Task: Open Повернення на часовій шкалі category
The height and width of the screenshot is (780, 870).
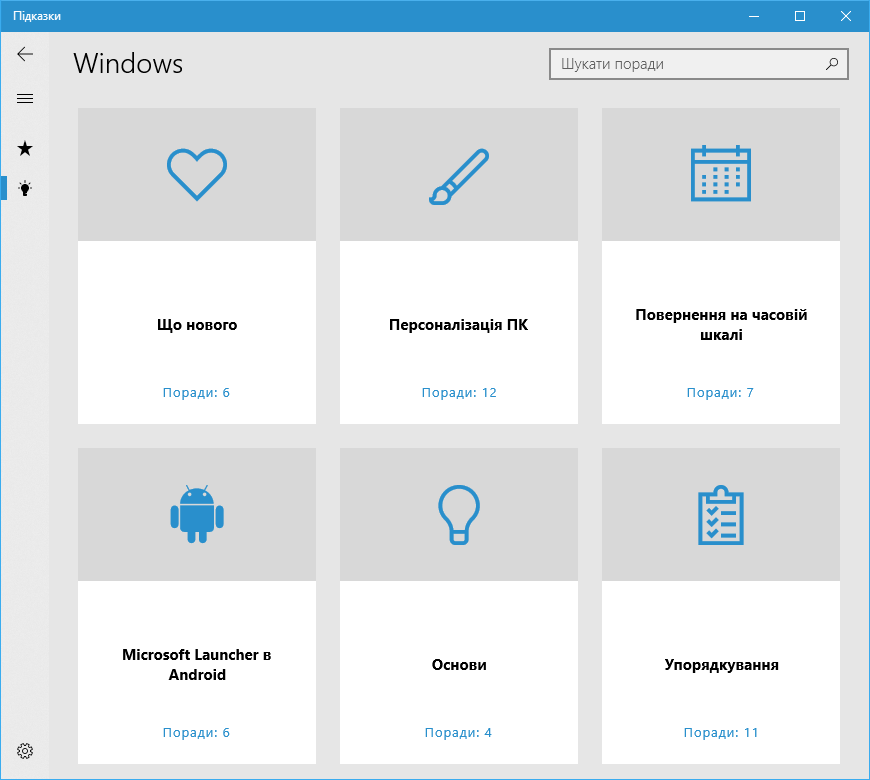Action: (721, 325)
